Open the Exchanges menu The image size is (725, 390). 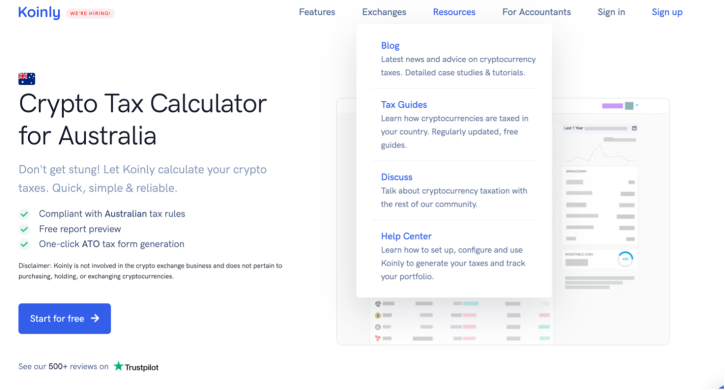point(384,12)
